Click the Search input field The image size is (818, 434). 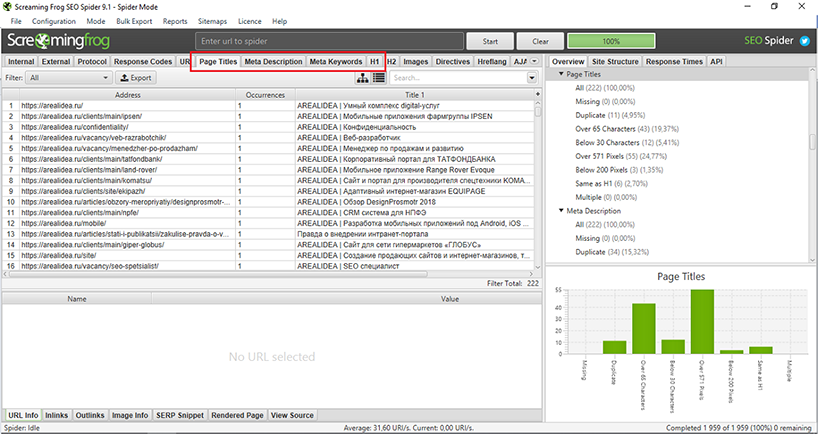coord(458,78)
